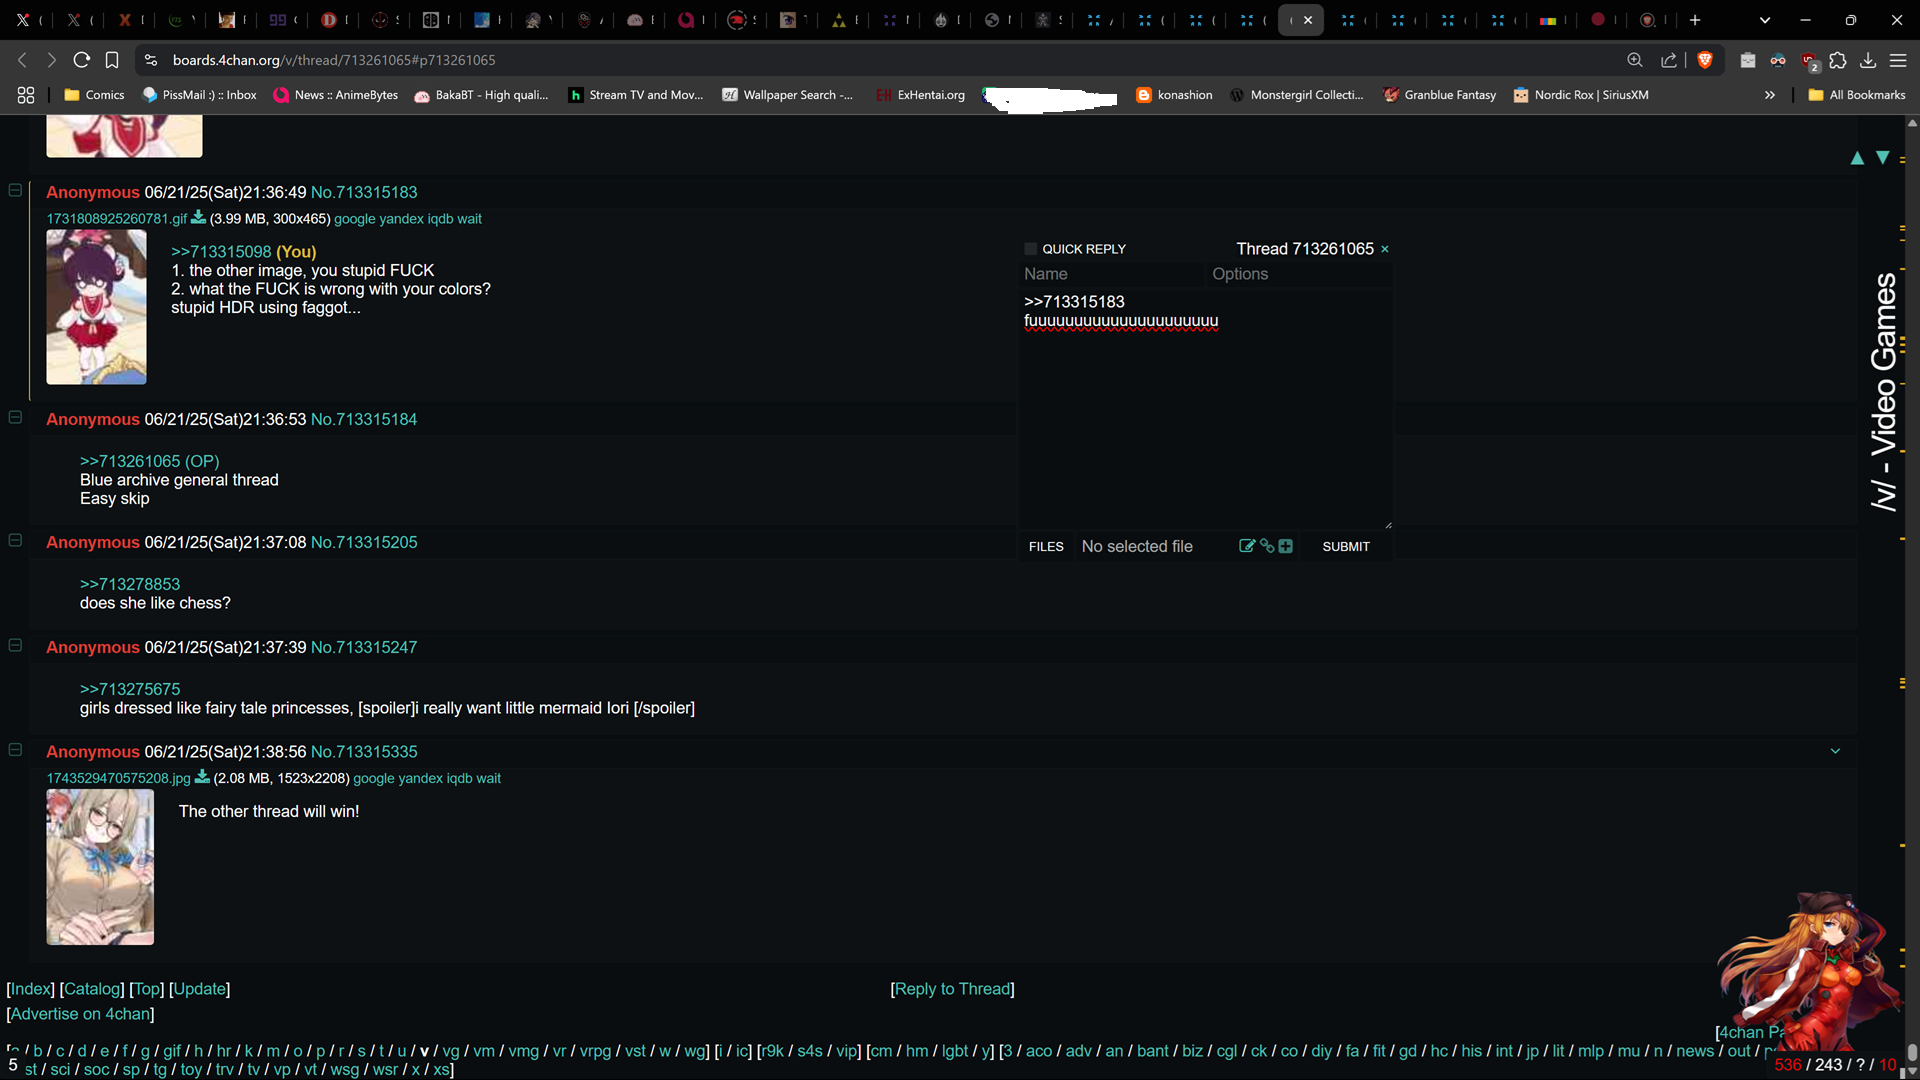Open the draw/edit pencil icon in Quick Reply

[x=1247, y=546]
